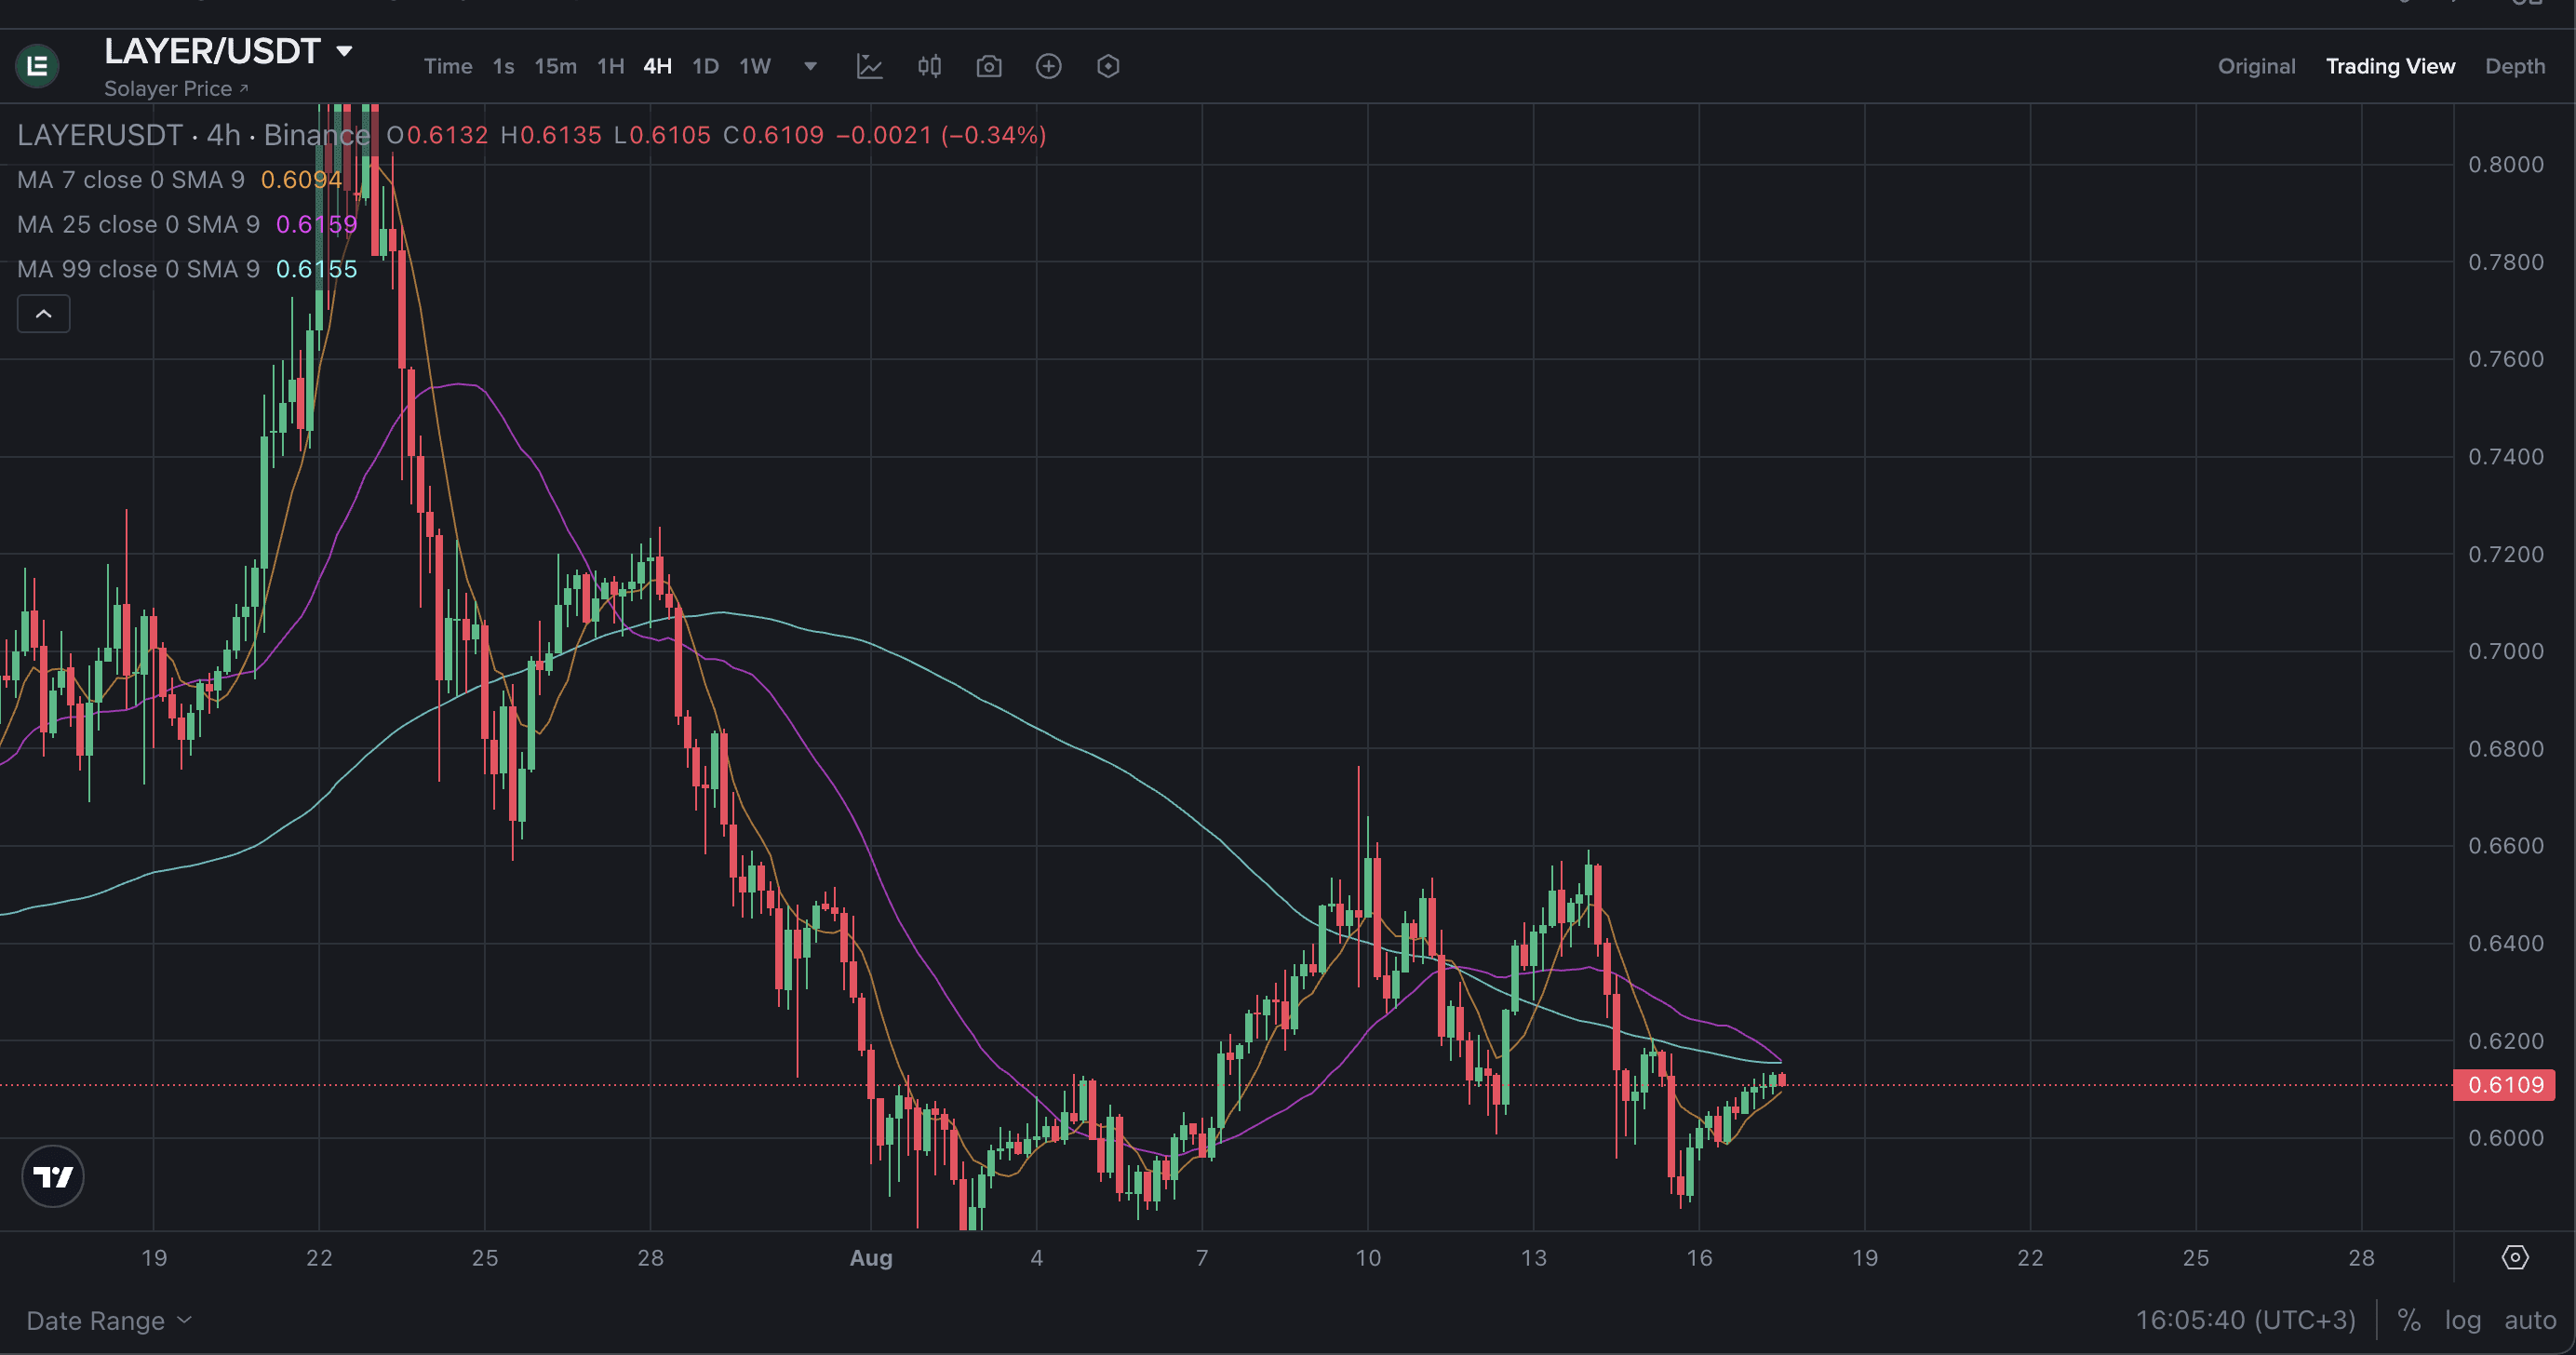Select the MA 99 close indicator legend
Viewport: 2576px width, 1355px height.
138,269
